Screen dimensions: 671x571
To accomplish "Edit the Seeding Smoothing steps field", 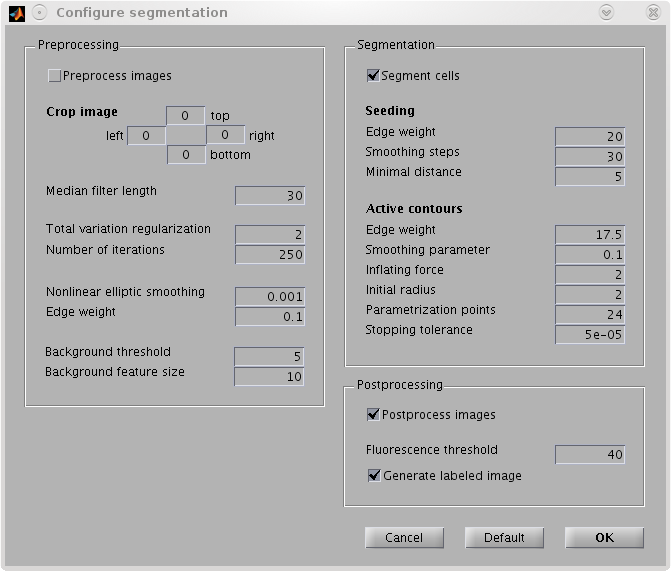I will (x=590, y=157).
